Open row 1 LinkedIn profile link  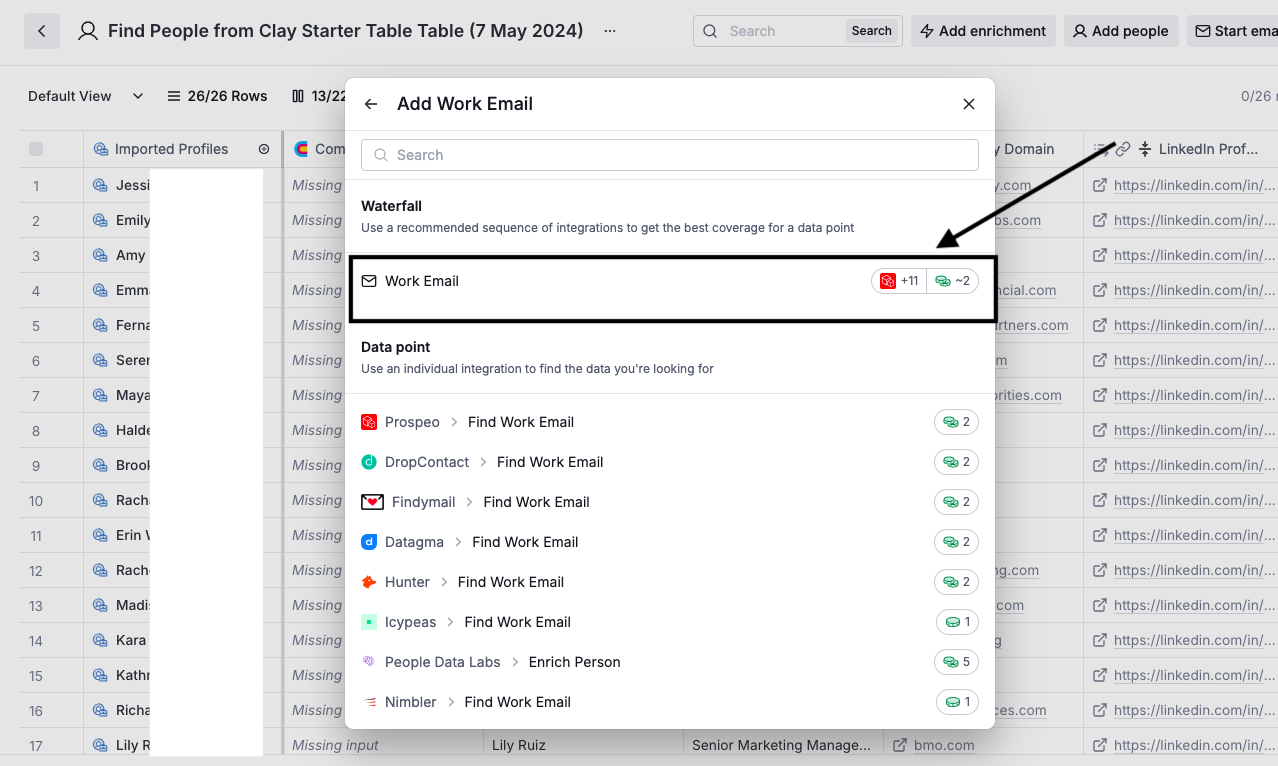coord(1194,185)
